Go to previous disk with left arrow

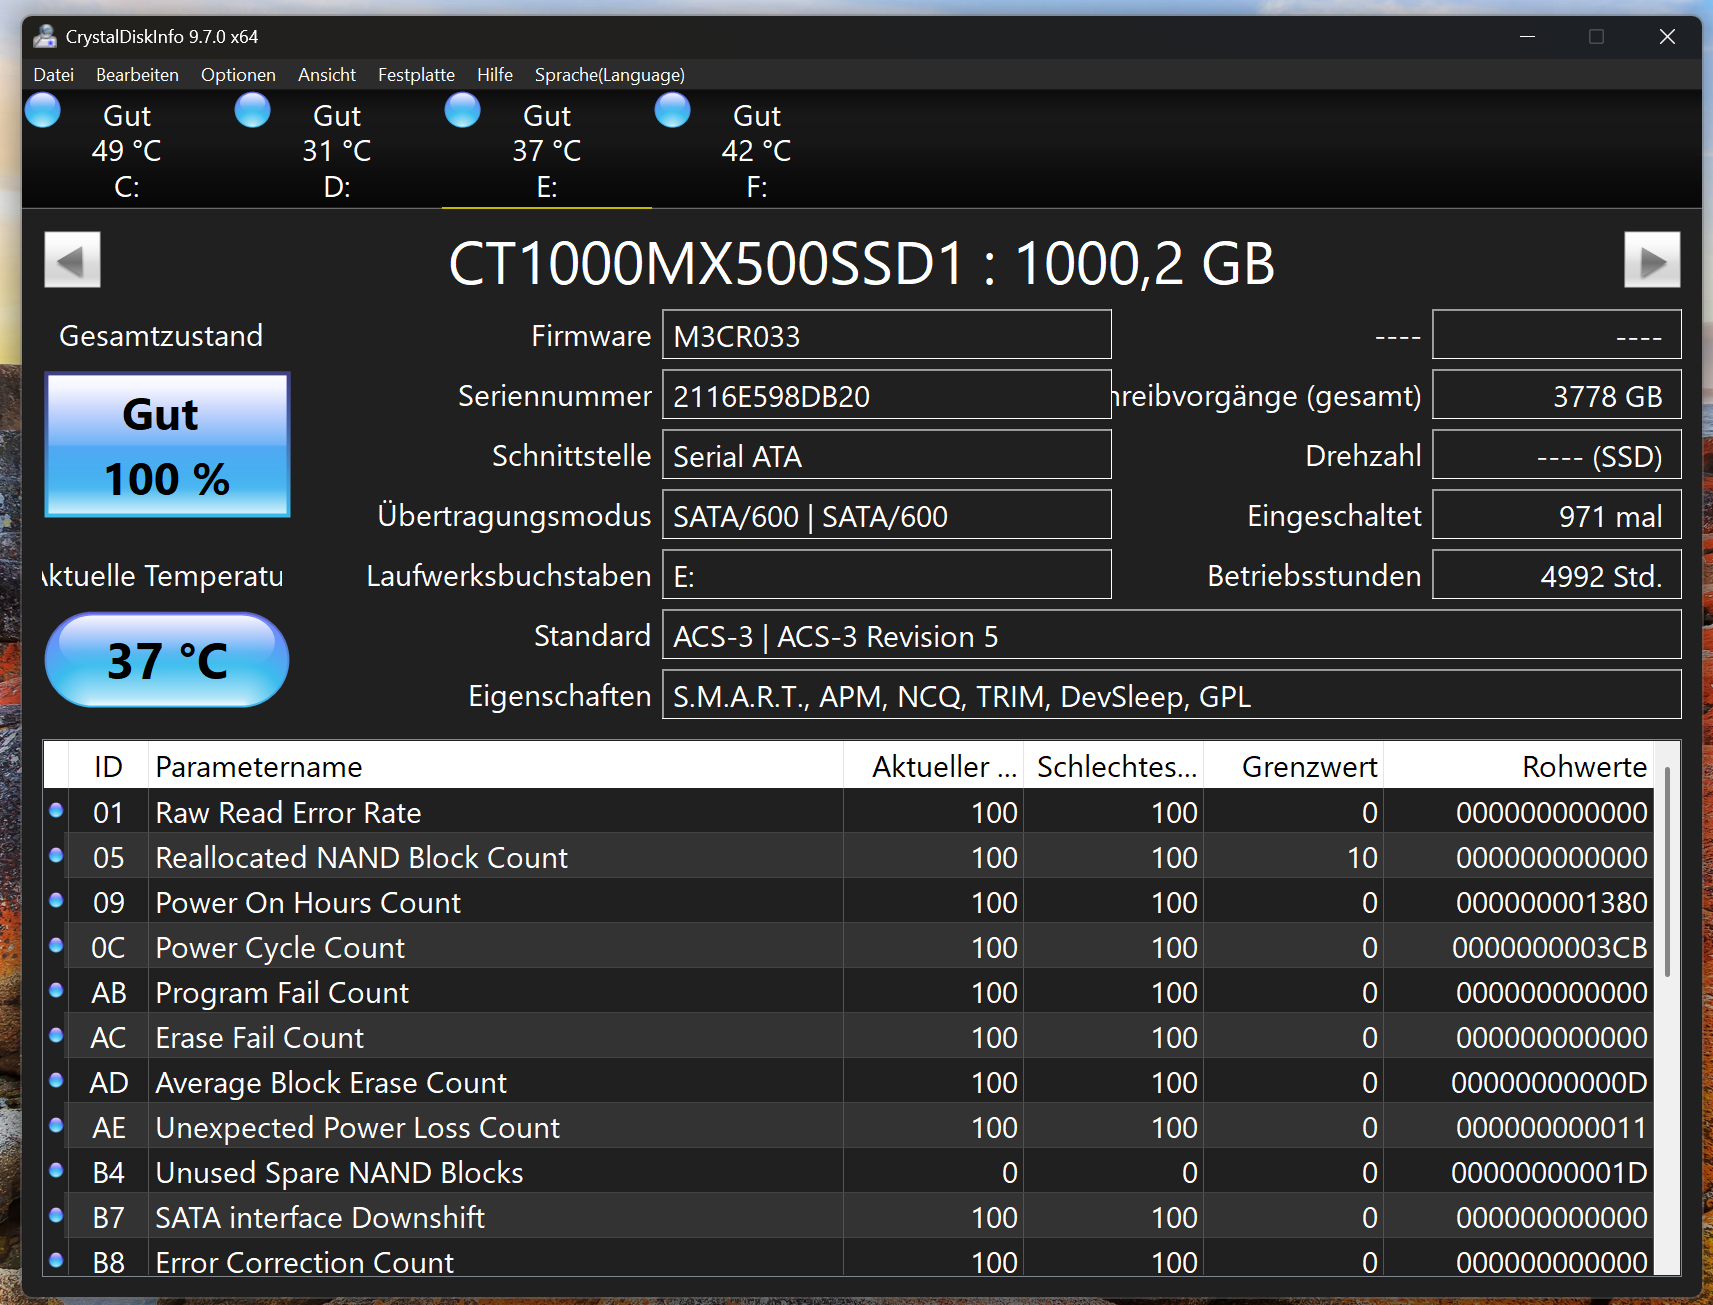pos(72,260)
